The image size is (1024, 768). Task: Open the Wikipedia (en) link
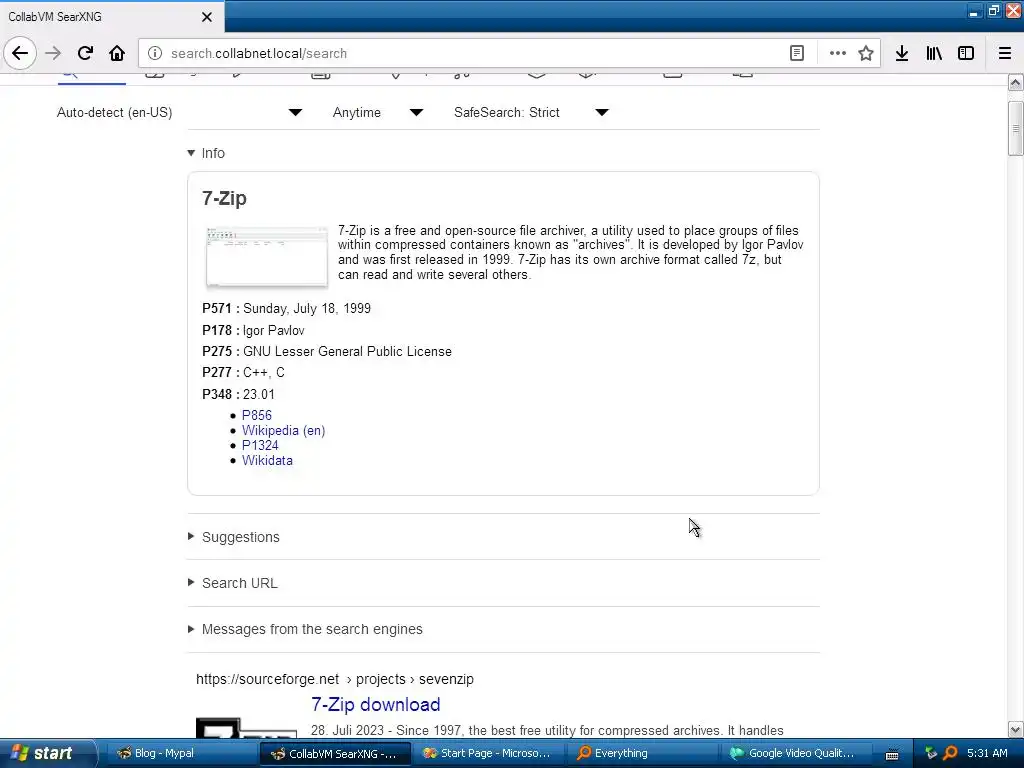(283, 430)
